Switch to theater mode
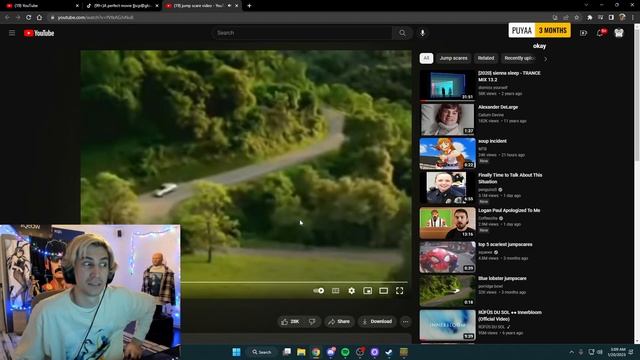The height and width of the screenshot is (360, 640). 383,291
